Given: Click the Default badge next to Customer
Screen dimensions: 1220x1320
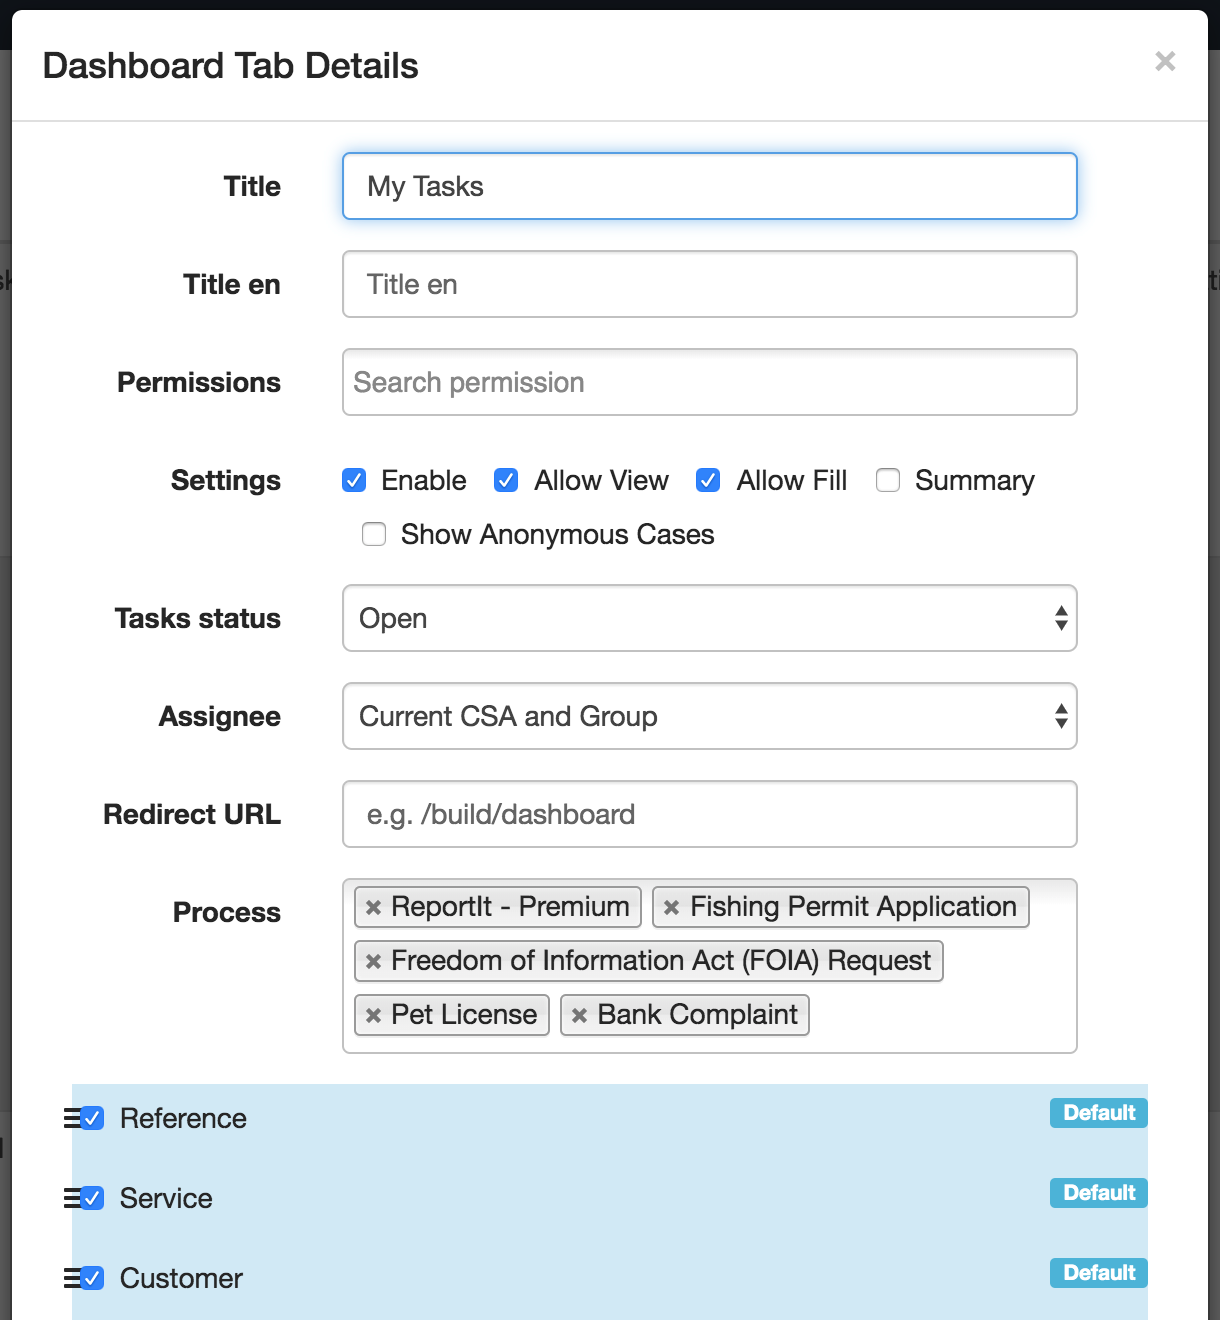Looking at the screenshot, I should pos(1097,1272).
